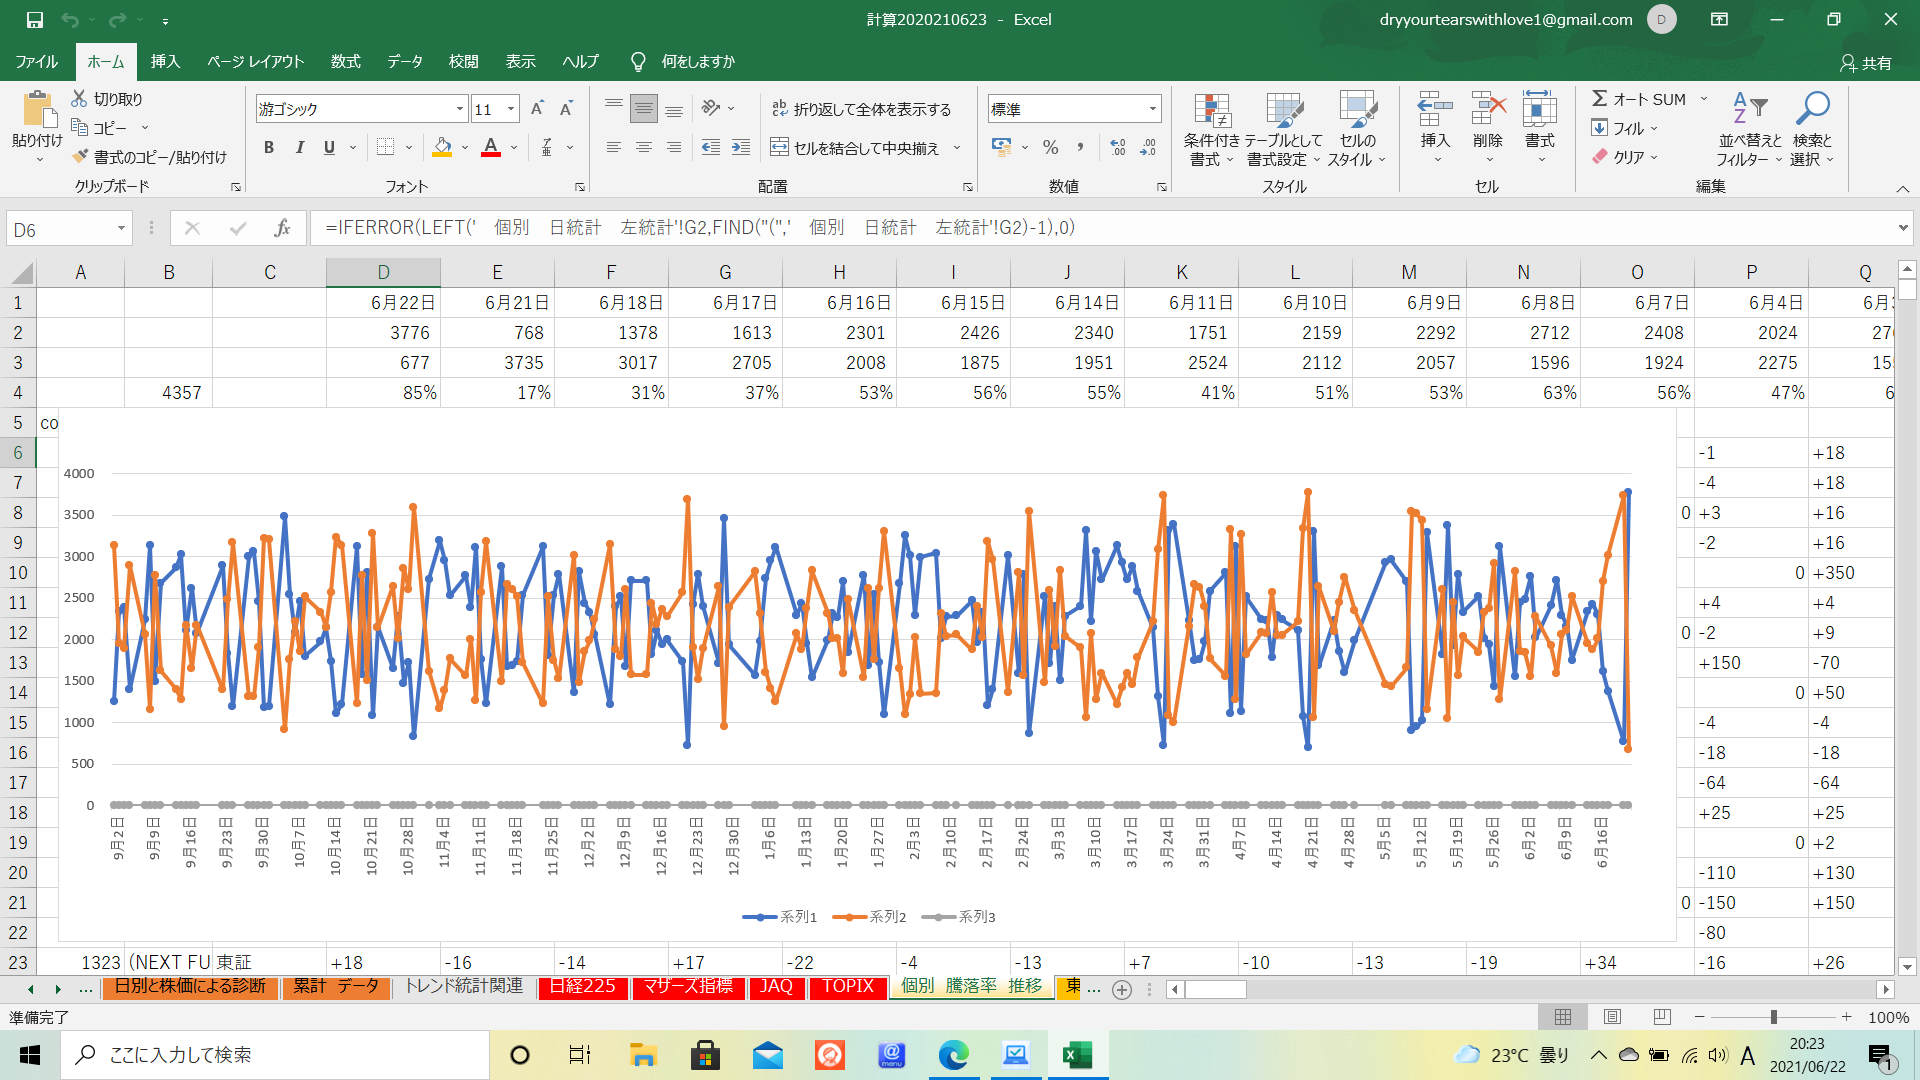This screenshot has height=1080, width=1920.
Task: Click the Conditional Formatting icon
Action: point(1211,113)
